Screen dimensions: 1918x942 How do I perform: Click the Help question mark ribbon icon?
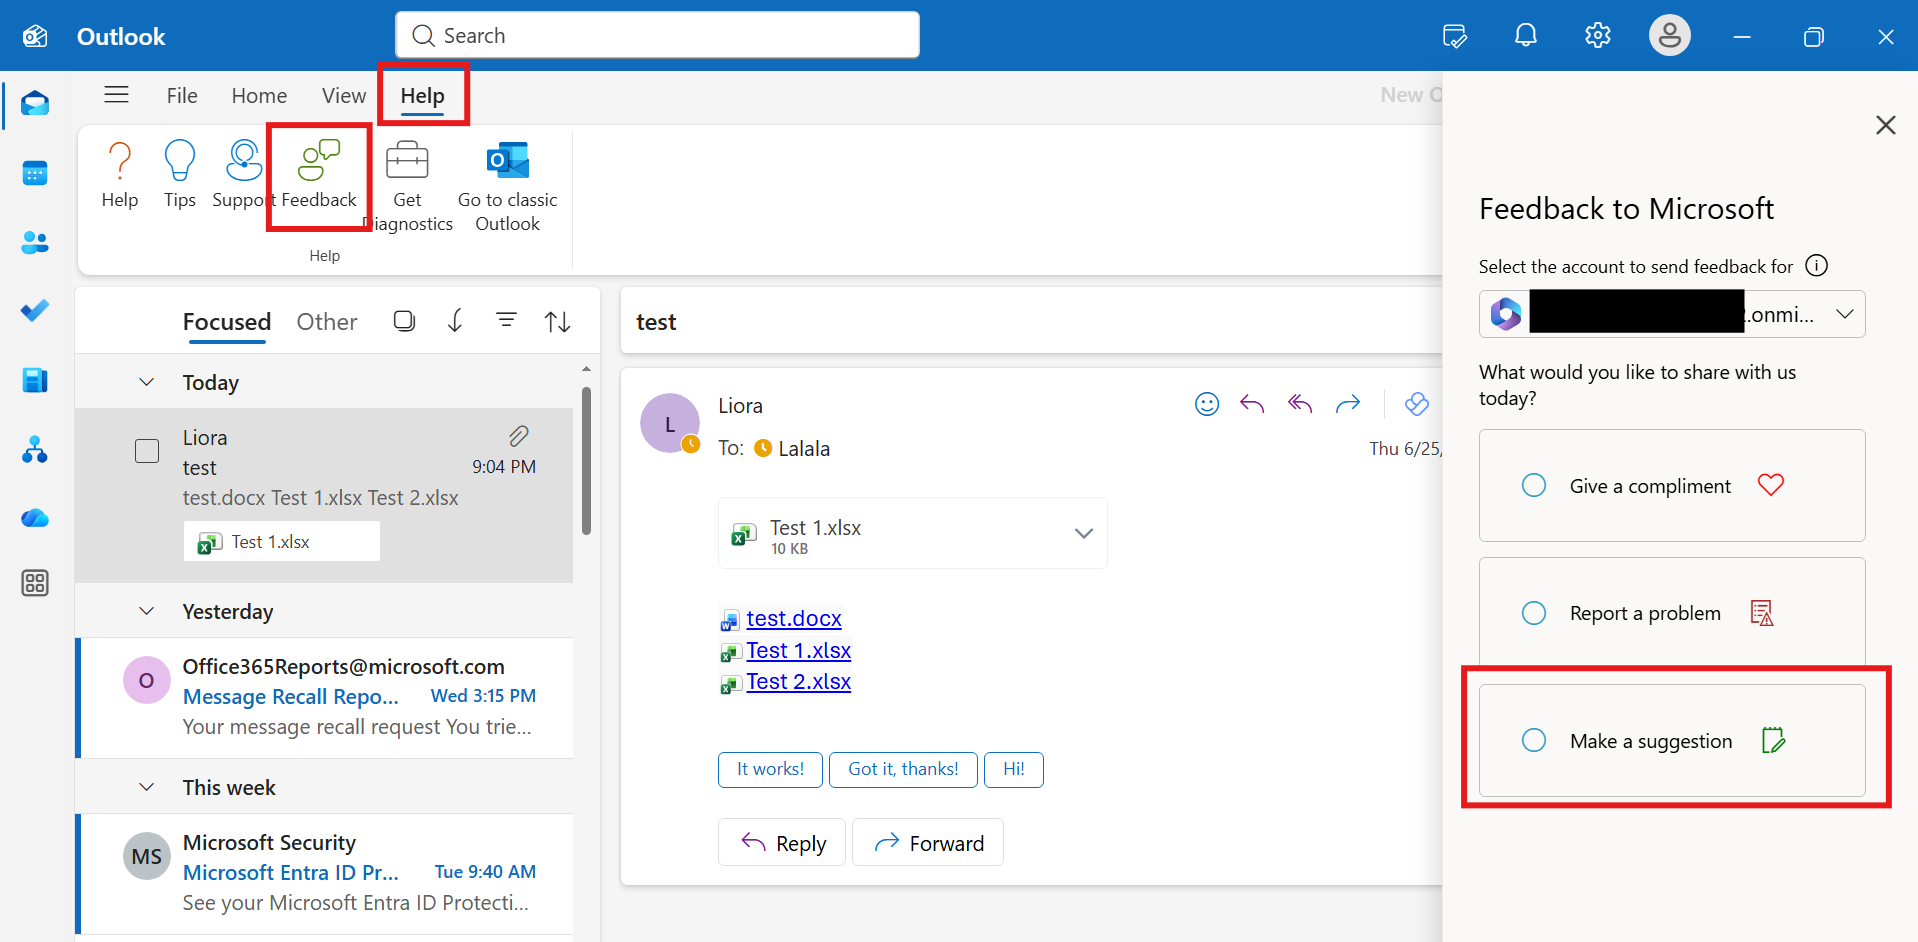pos(120,175)
